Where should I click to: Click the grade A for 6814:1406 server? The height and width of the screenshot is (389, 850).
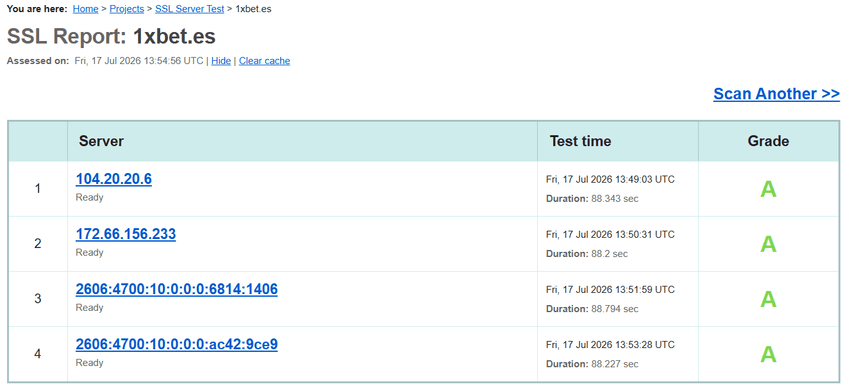point(768,300)
